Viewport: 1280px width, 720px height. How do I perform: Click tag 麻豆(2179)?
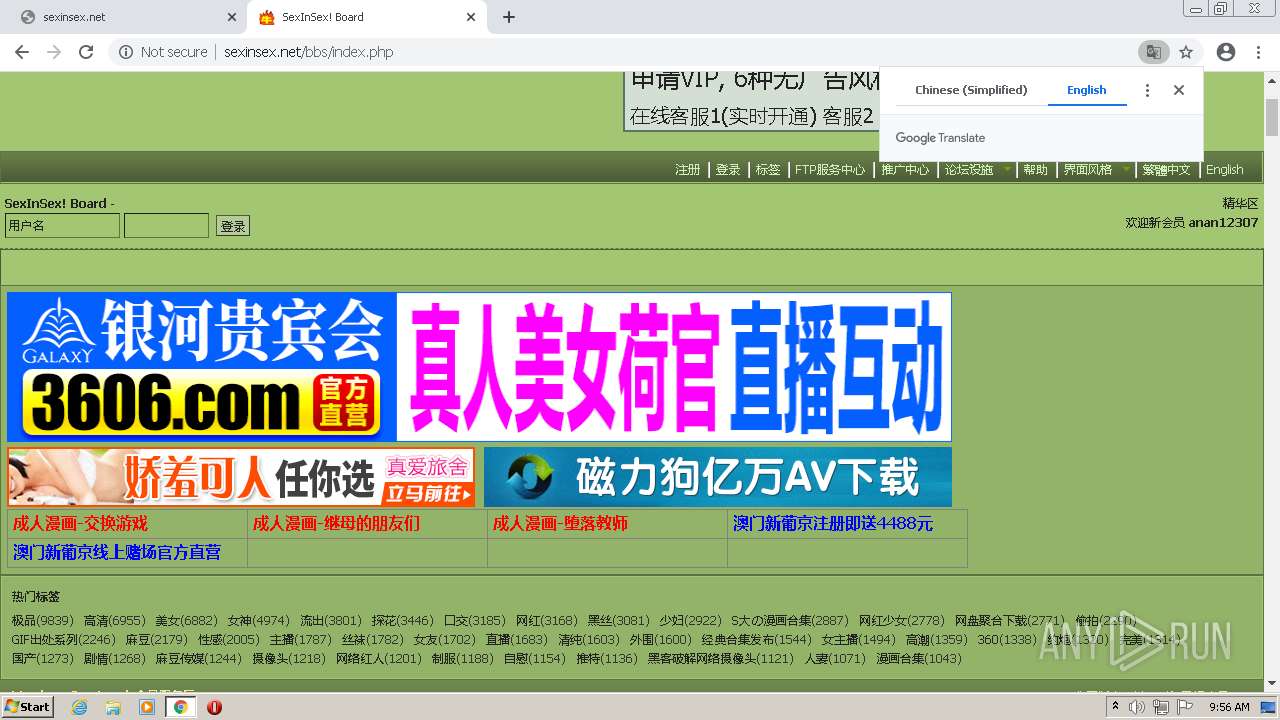156,640
